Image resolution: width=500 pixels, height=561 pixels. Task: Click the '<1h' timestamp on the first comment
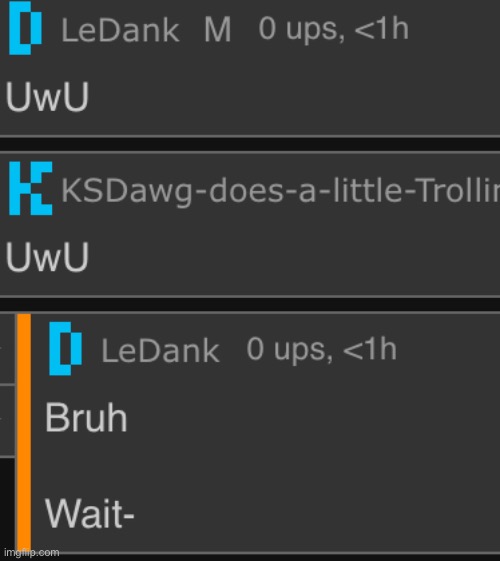point(381,29)
